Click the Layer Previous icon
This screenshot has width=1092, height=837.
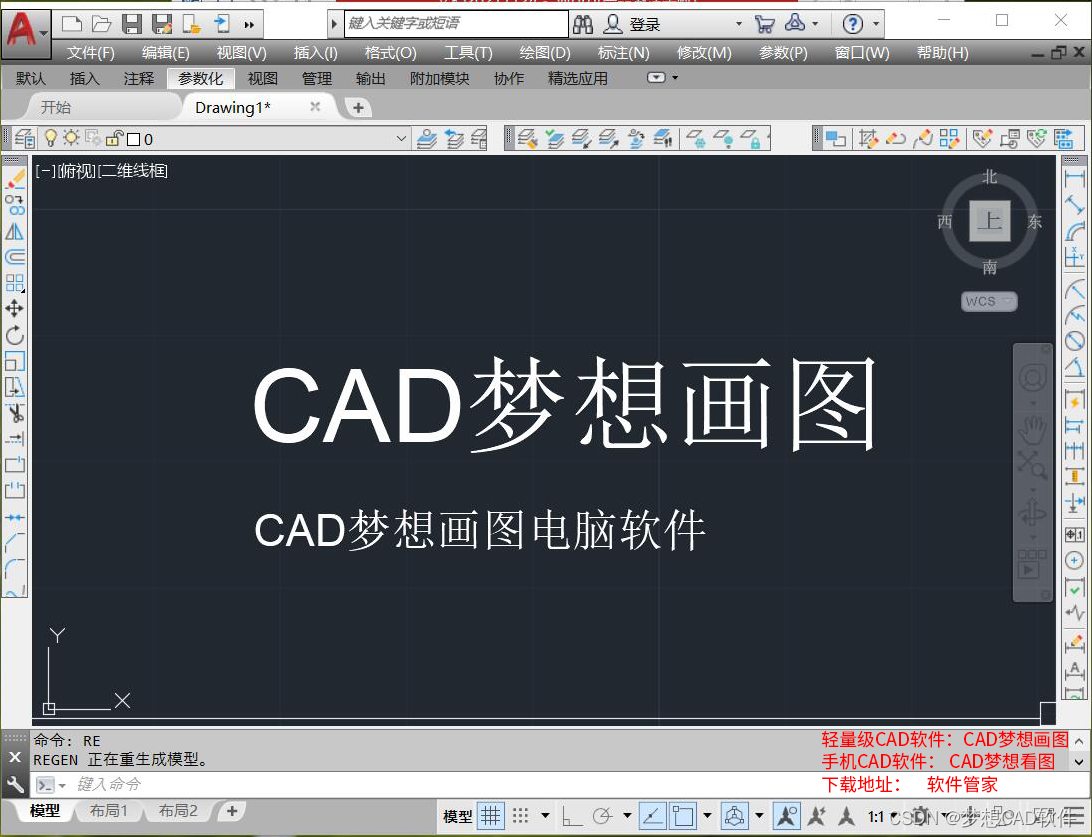tap(454, 139)
